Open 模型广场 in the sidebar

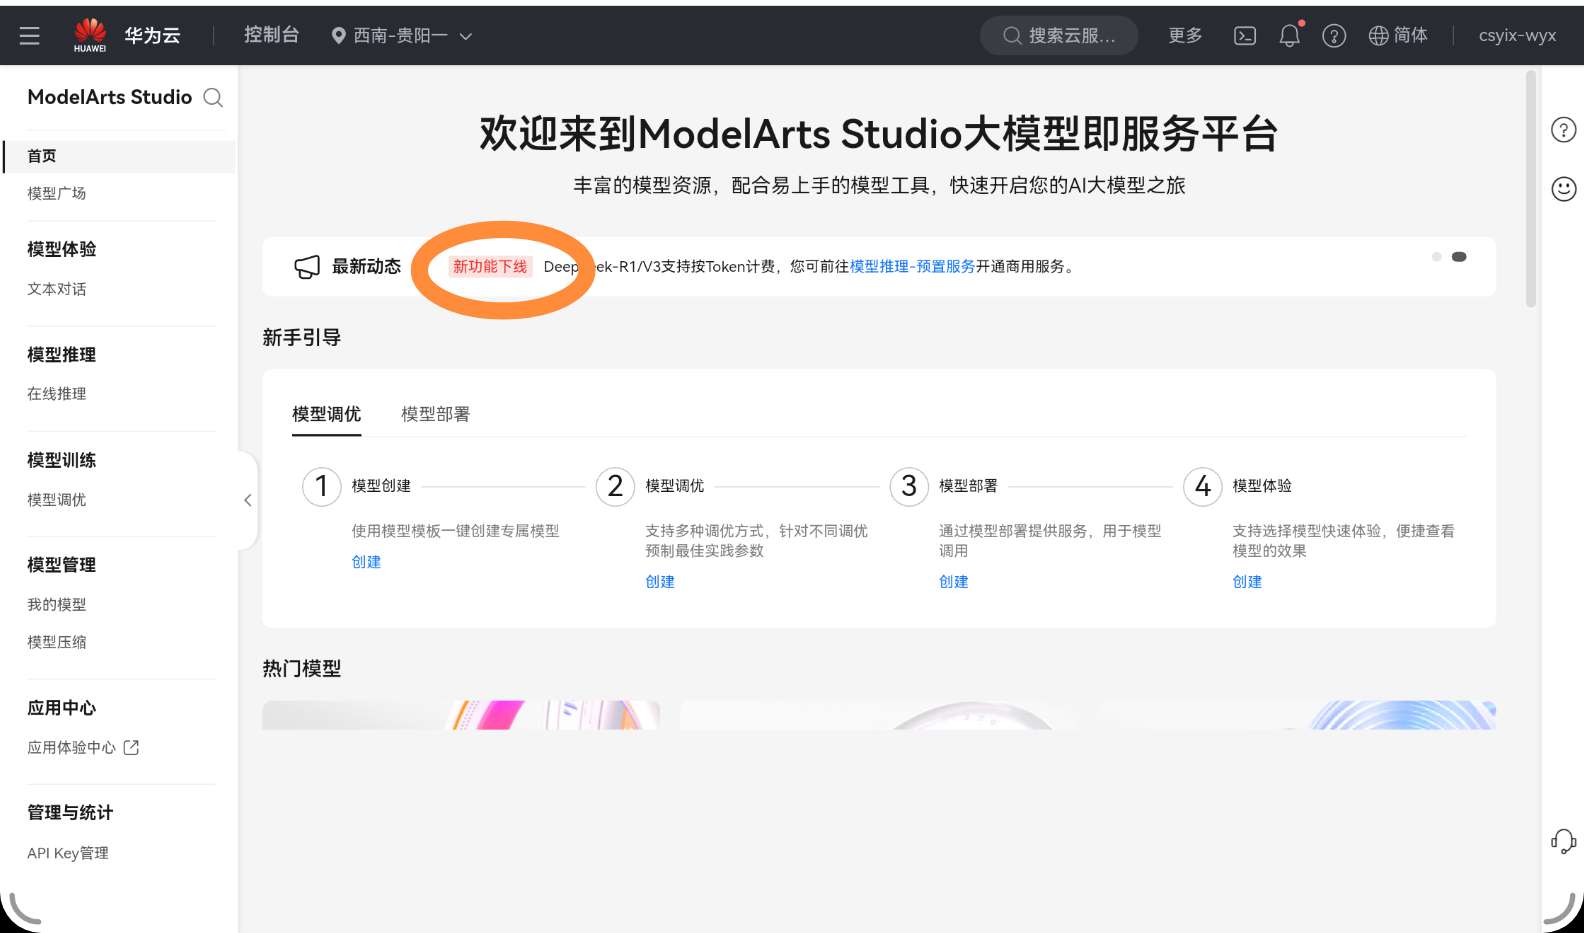click(x=57, y=193)
